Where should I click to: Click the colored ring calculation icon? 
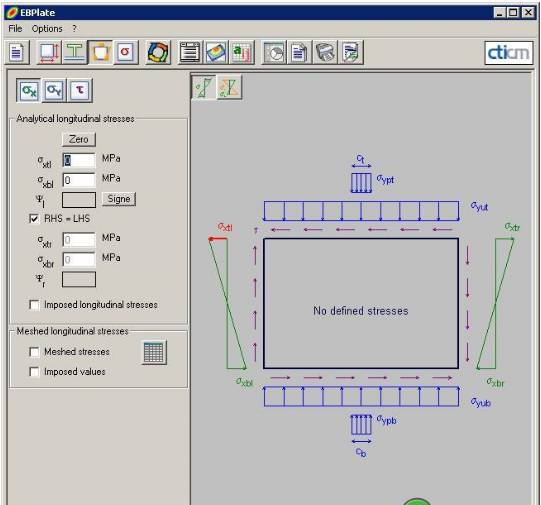[158, 52]
